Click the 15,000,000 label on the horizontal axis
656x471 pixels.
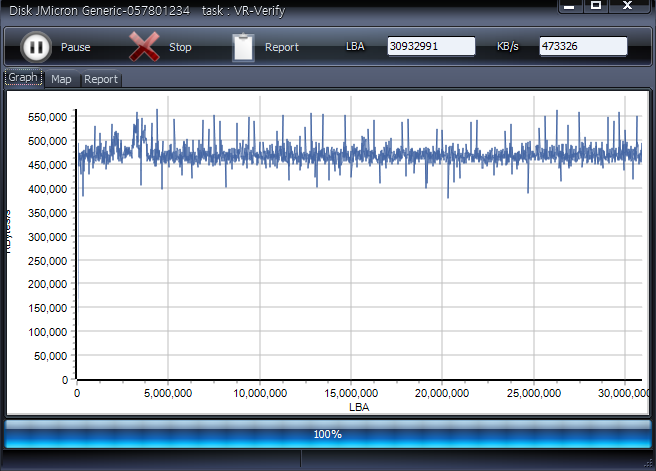click(352, 393)
